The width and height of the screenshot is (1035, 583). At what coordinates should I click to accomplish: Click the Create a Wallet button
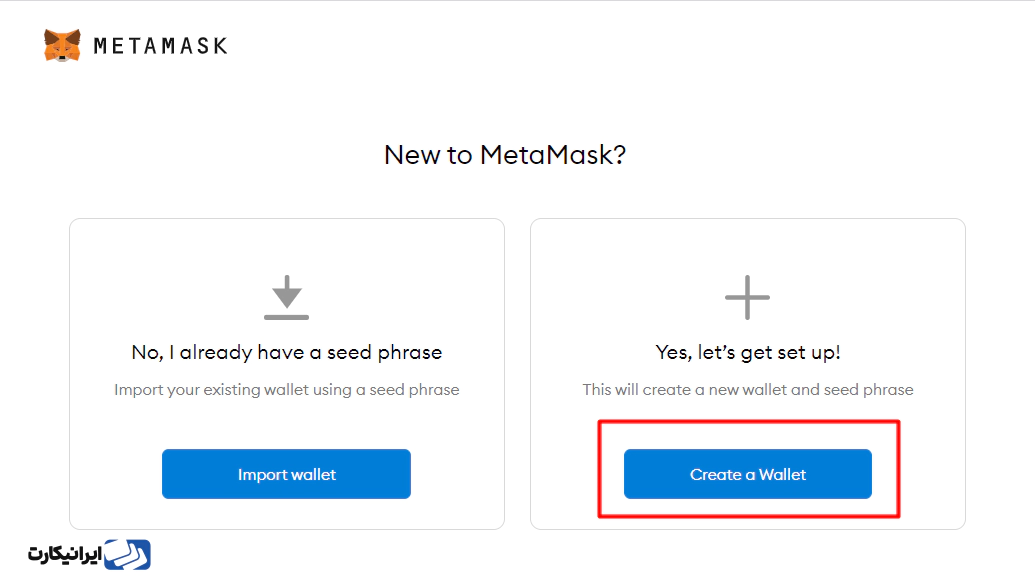[x=748, y=474]
